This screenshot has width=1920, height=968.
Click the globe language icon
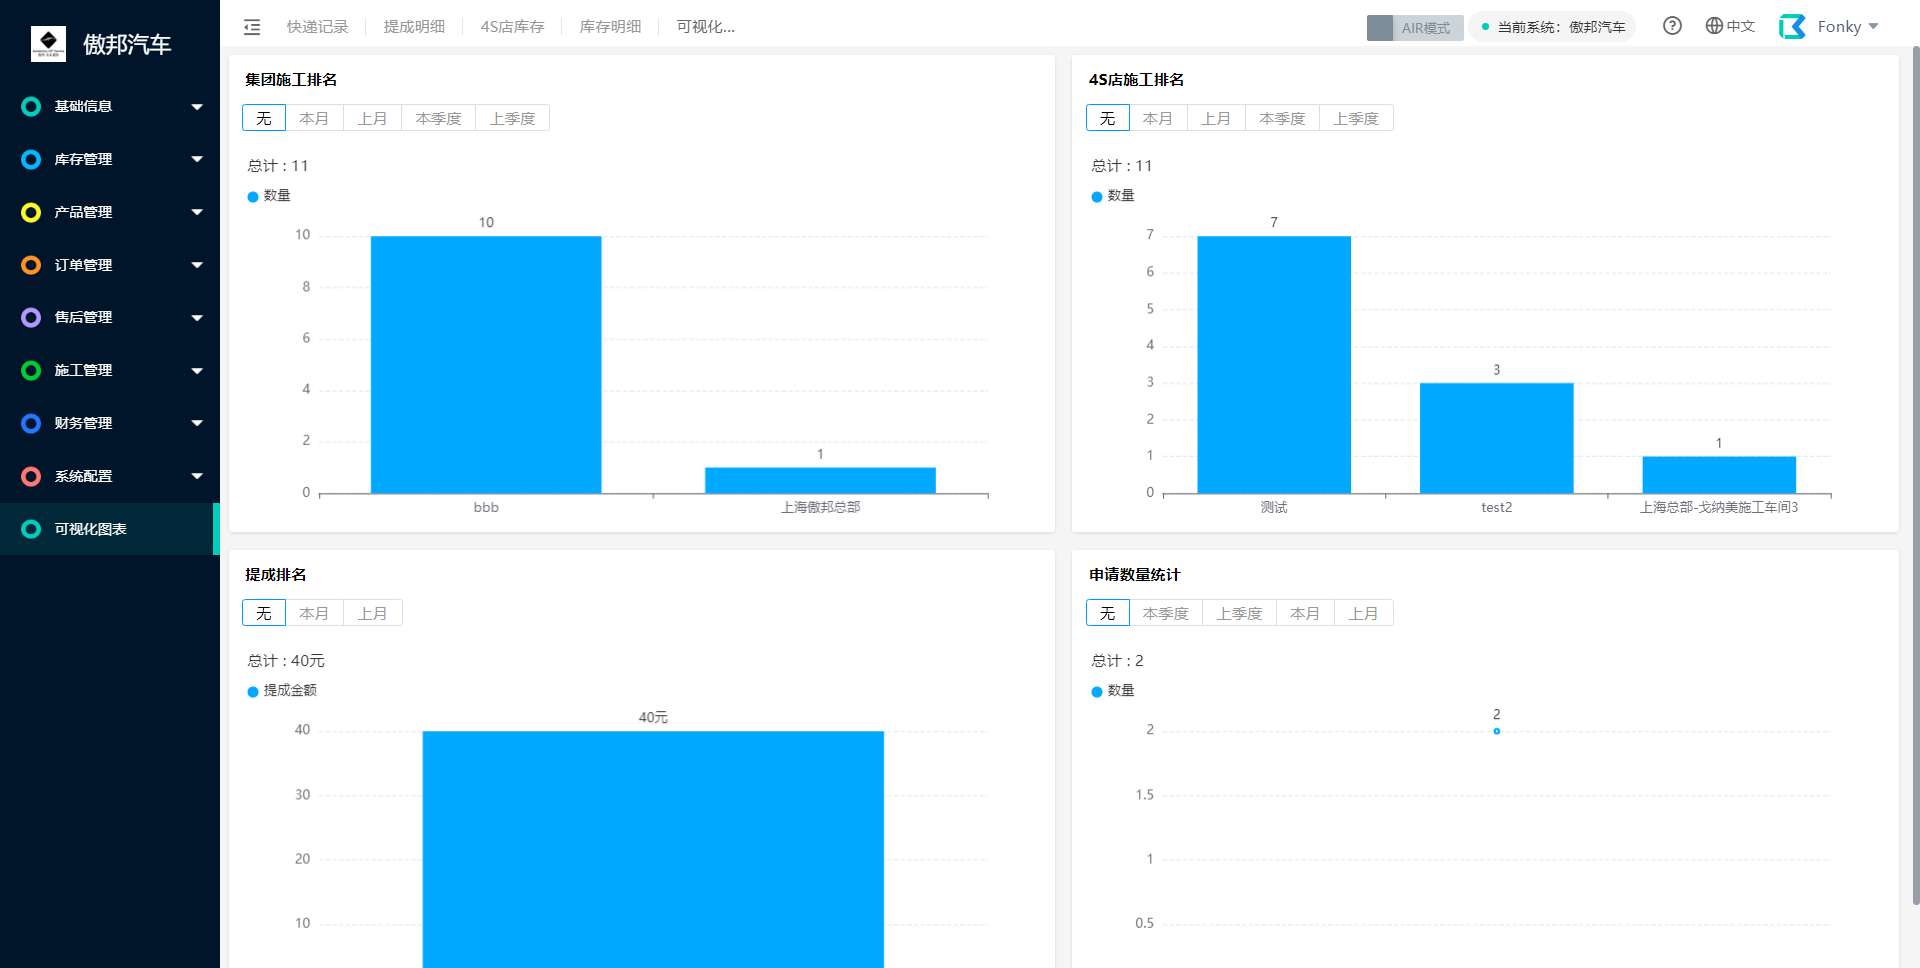tap(1714, 26)
